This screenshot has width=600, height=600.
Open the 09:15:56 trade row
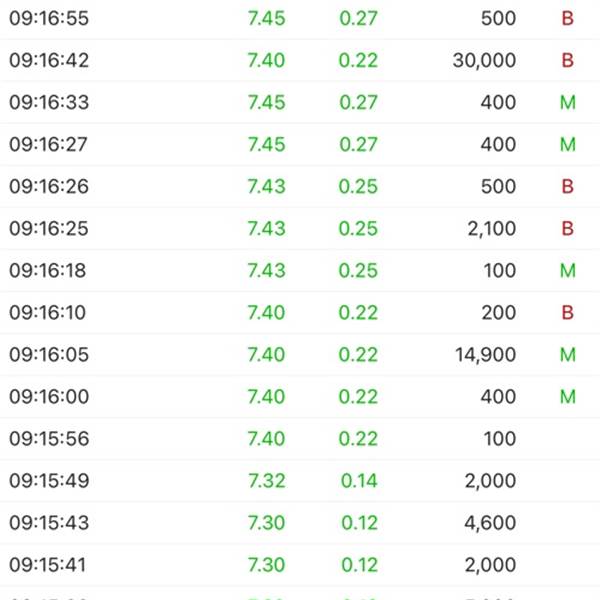pyautogui.click(x=300, y=439)
